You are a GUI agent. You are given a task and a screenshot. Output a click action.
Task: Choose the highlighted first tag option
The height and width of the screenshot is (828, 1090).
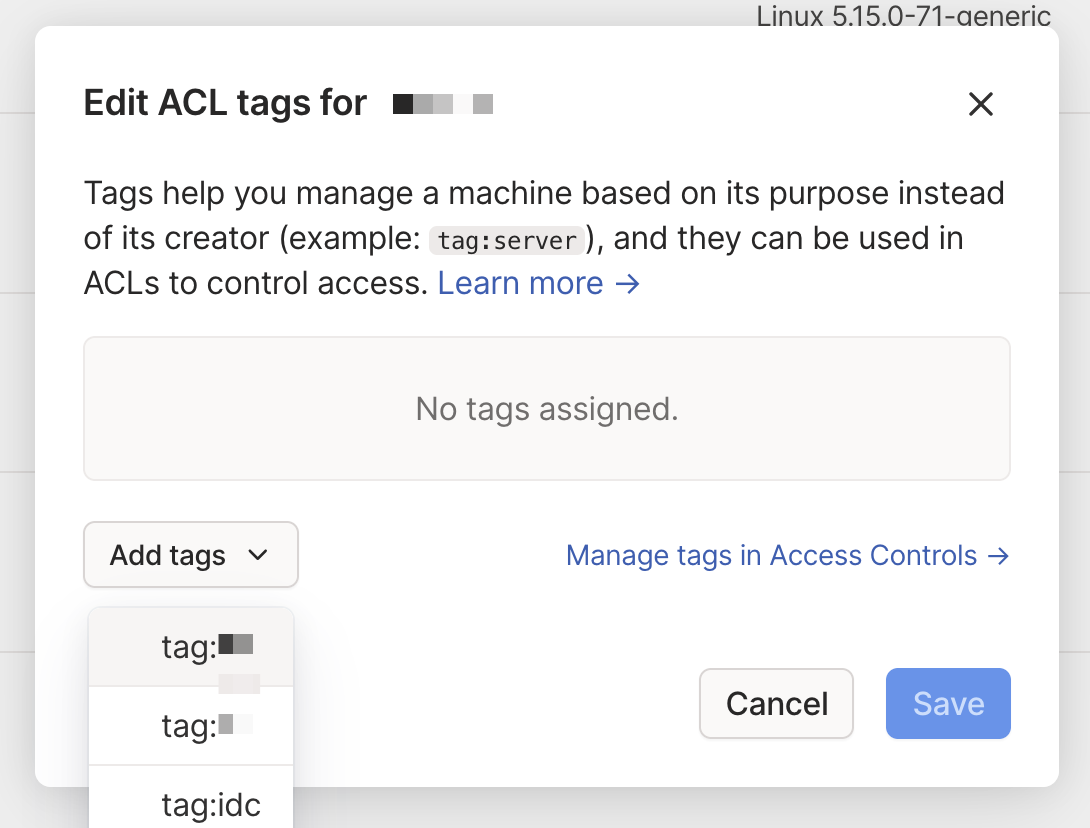tap(191, 647)
